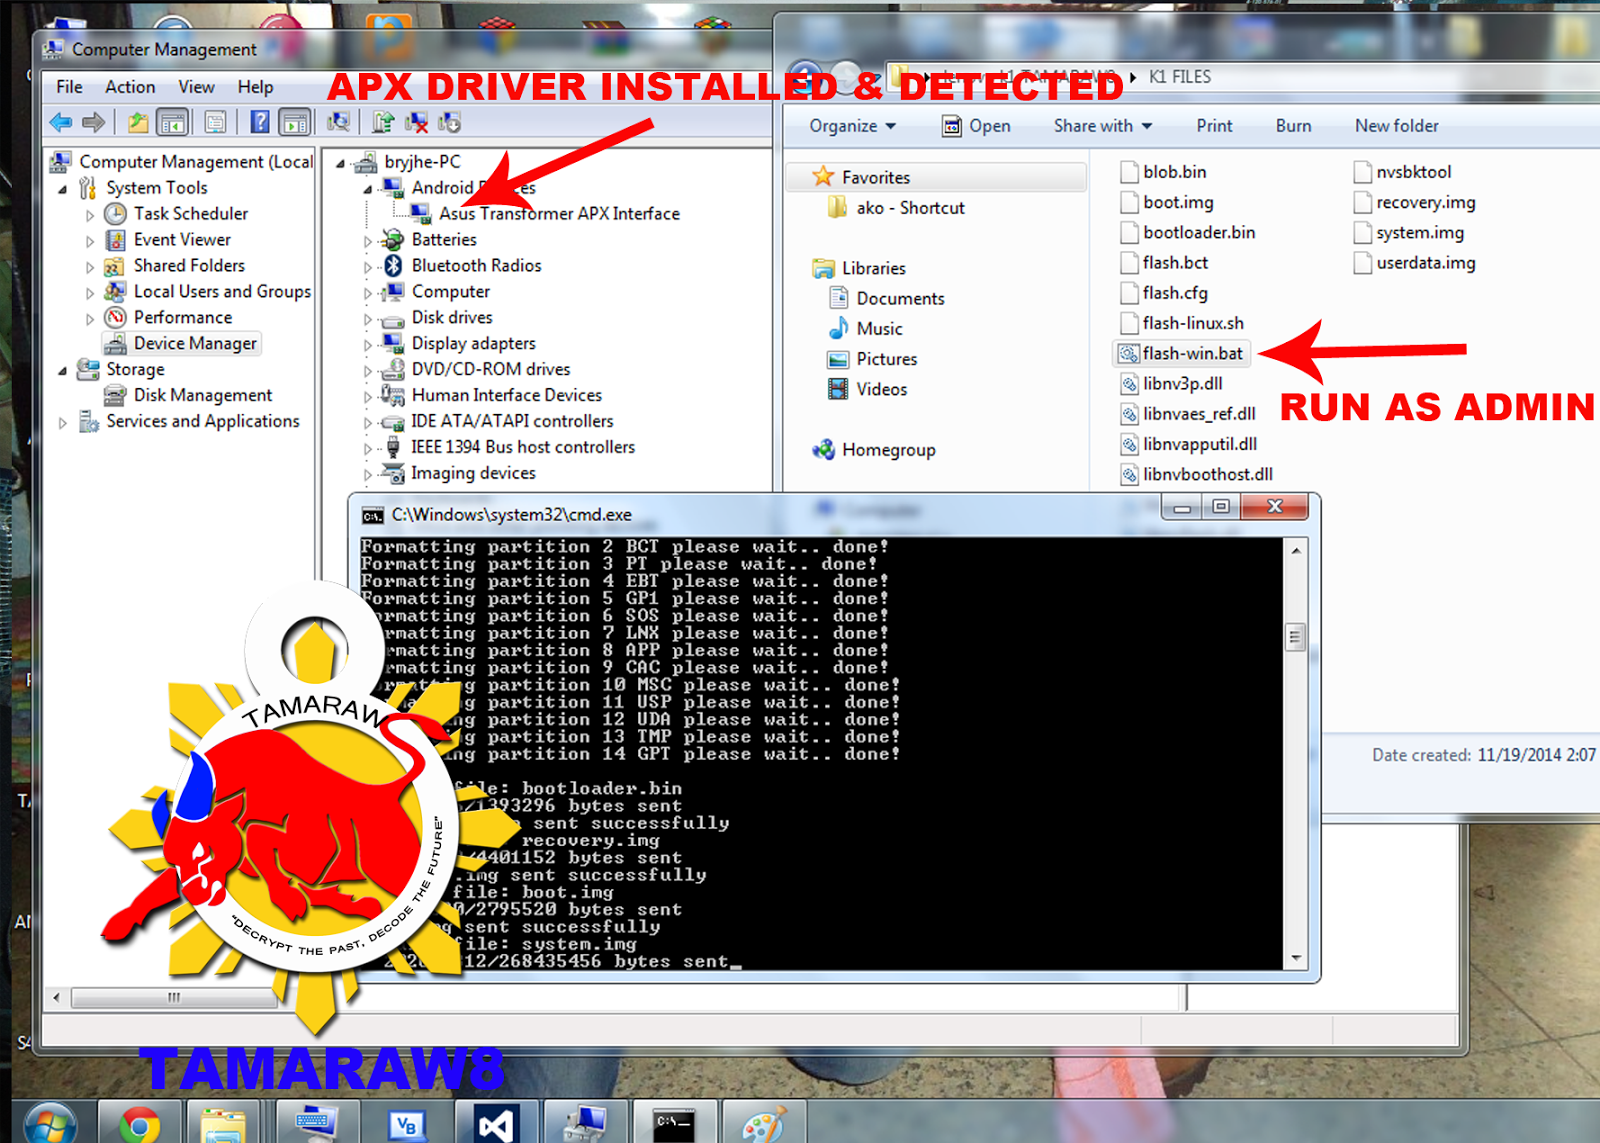Open Properties from the Computer Management toolbar
The width and height of the screenshot is (1600, 1143).
coord(214,123)
